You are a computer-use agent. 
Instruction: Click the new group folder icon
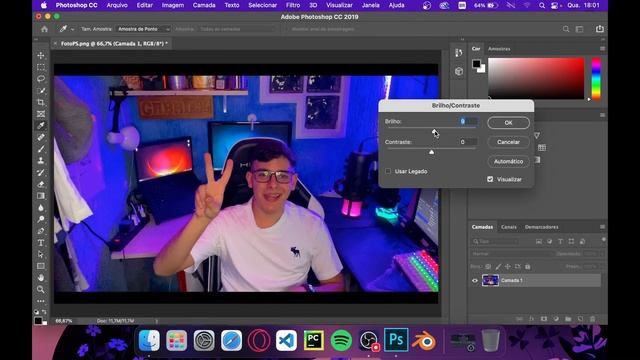tap(568, 319)
